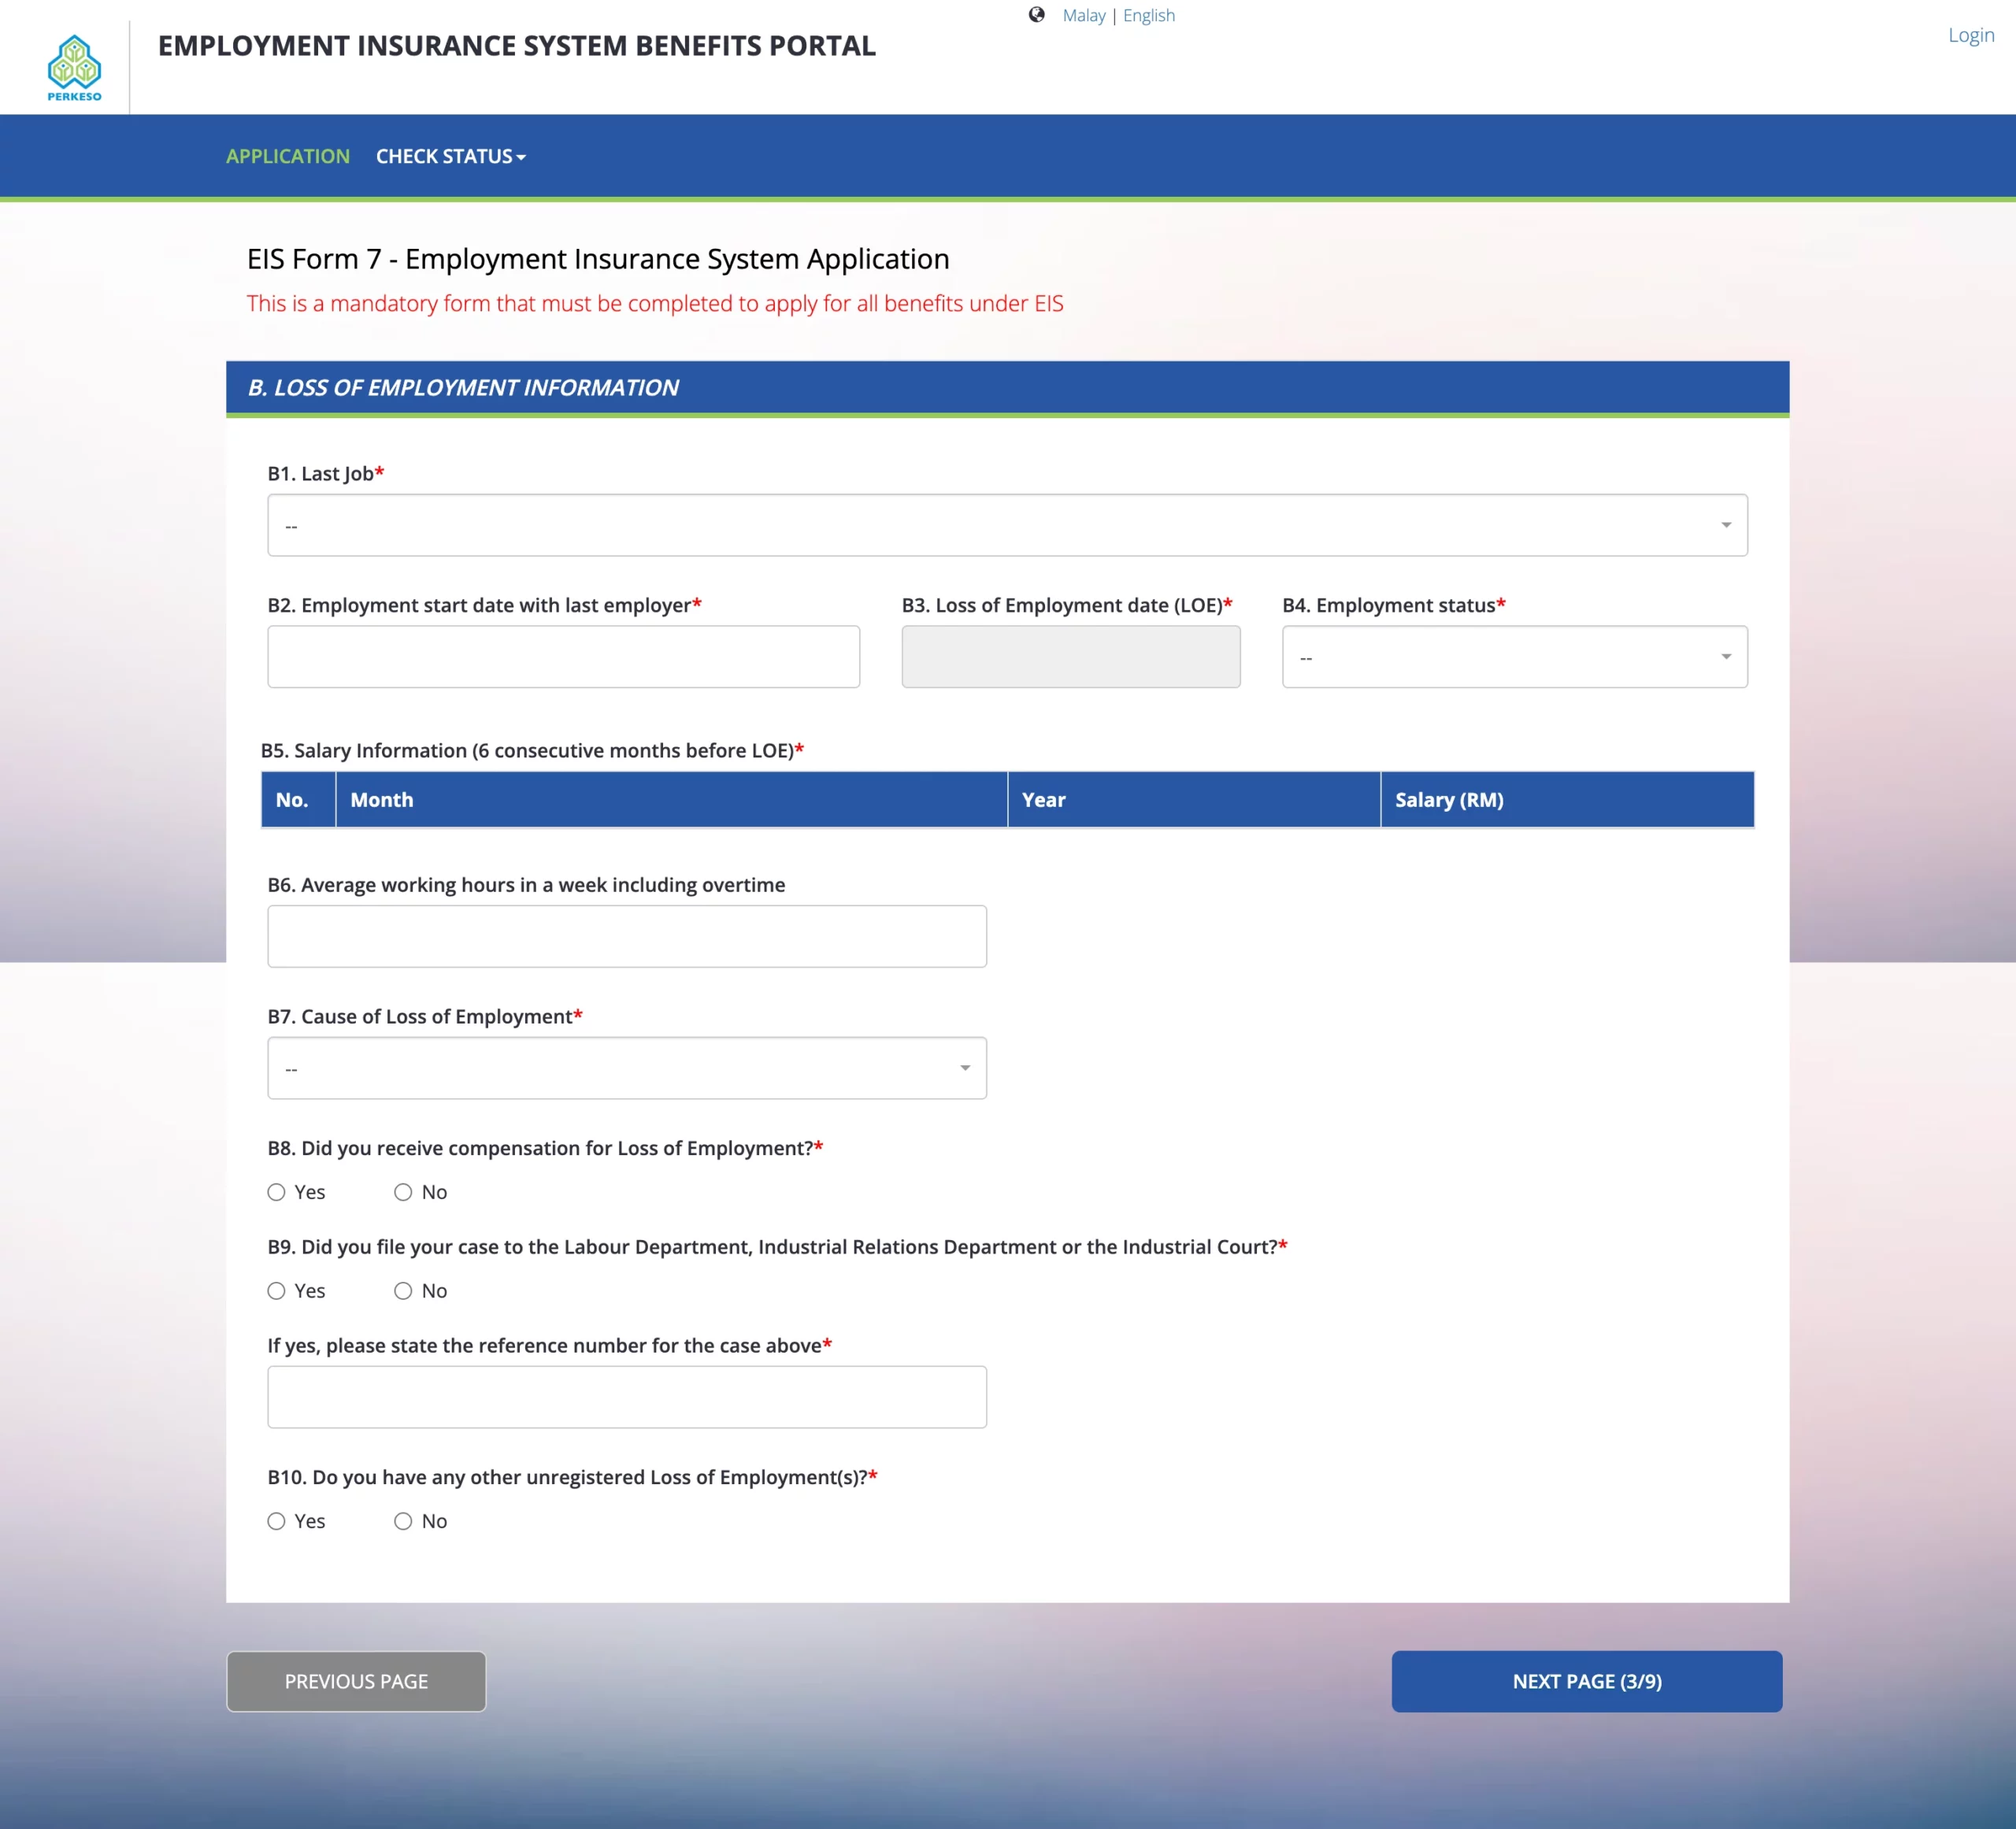Select No for case filing question B9

pos(404,1291)
